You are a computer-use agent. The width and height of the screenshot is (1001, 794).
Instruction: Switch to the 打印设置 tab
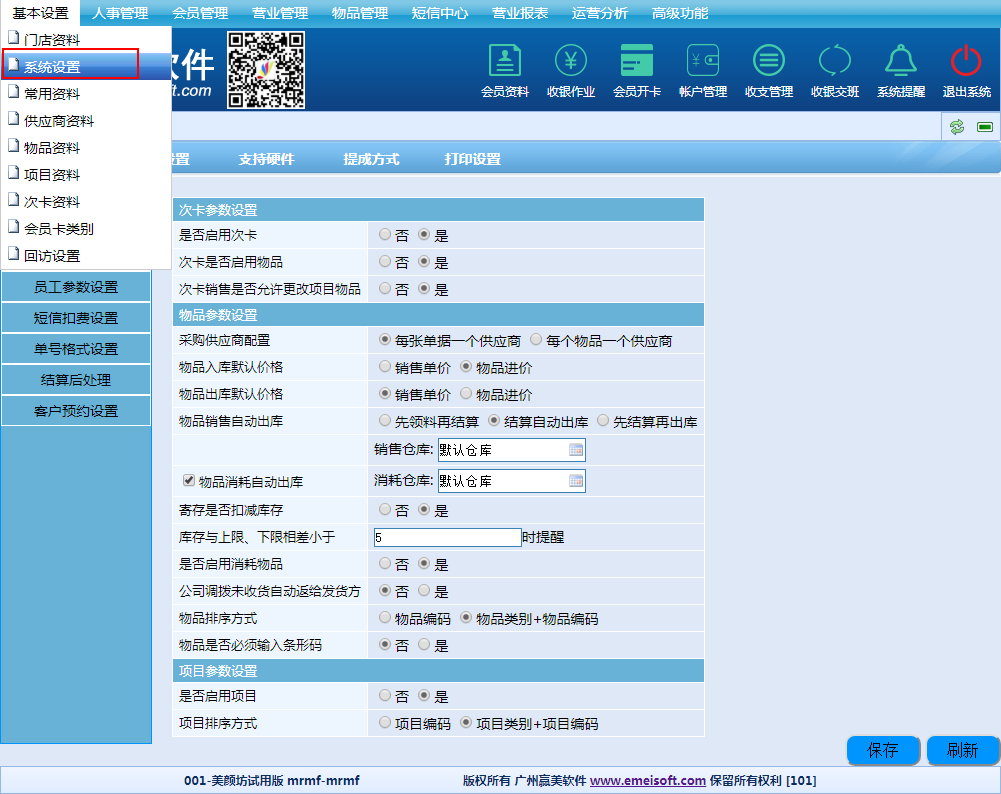(x=472, y=159)
